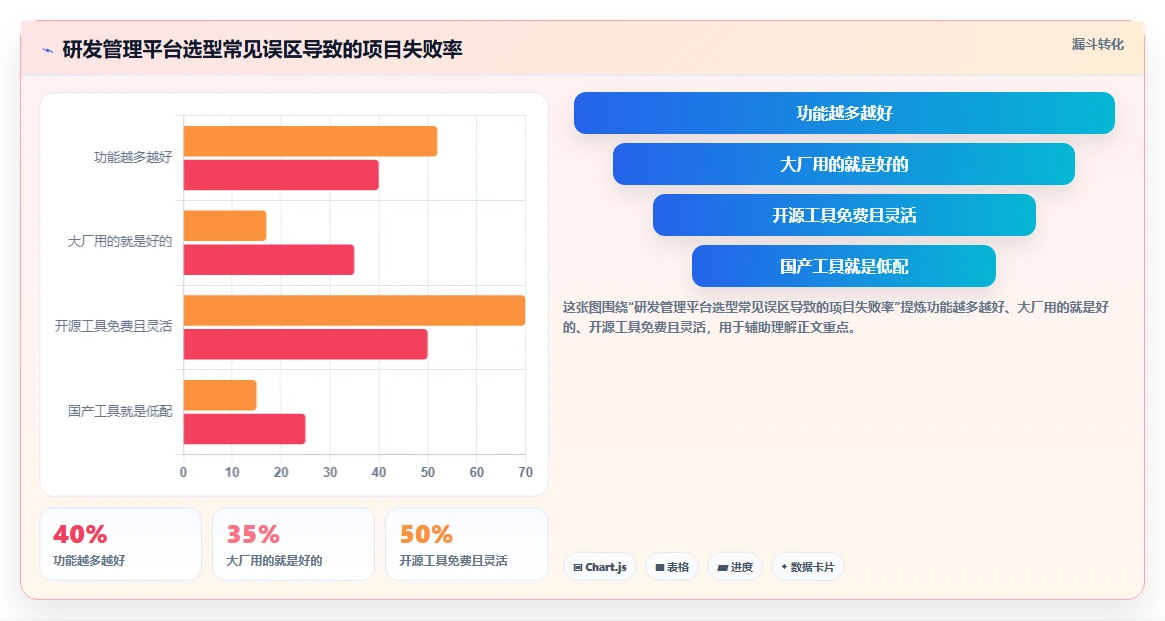The height and width of the screenshot is (621, 1165).
Task: Click the red bar for 大厂用的就是好的
Action: coord(269,260)
